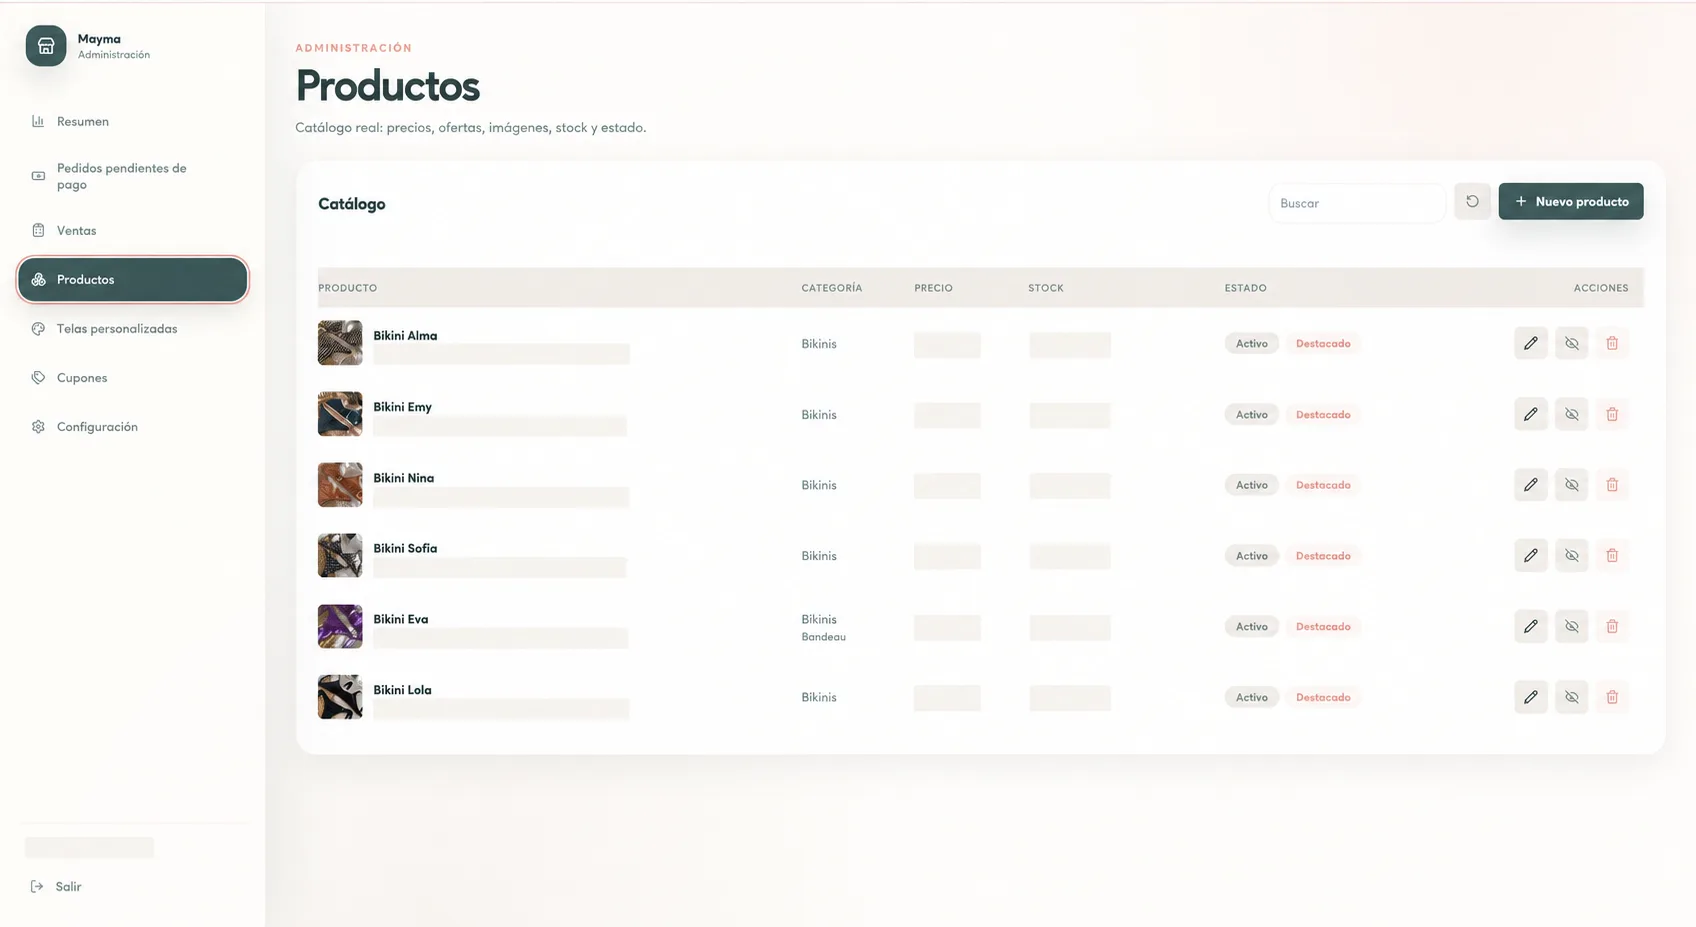The image size is (1696, 927).
Task: Click the Bandeau subcategory of Bikini Eva
Action: 823,637
